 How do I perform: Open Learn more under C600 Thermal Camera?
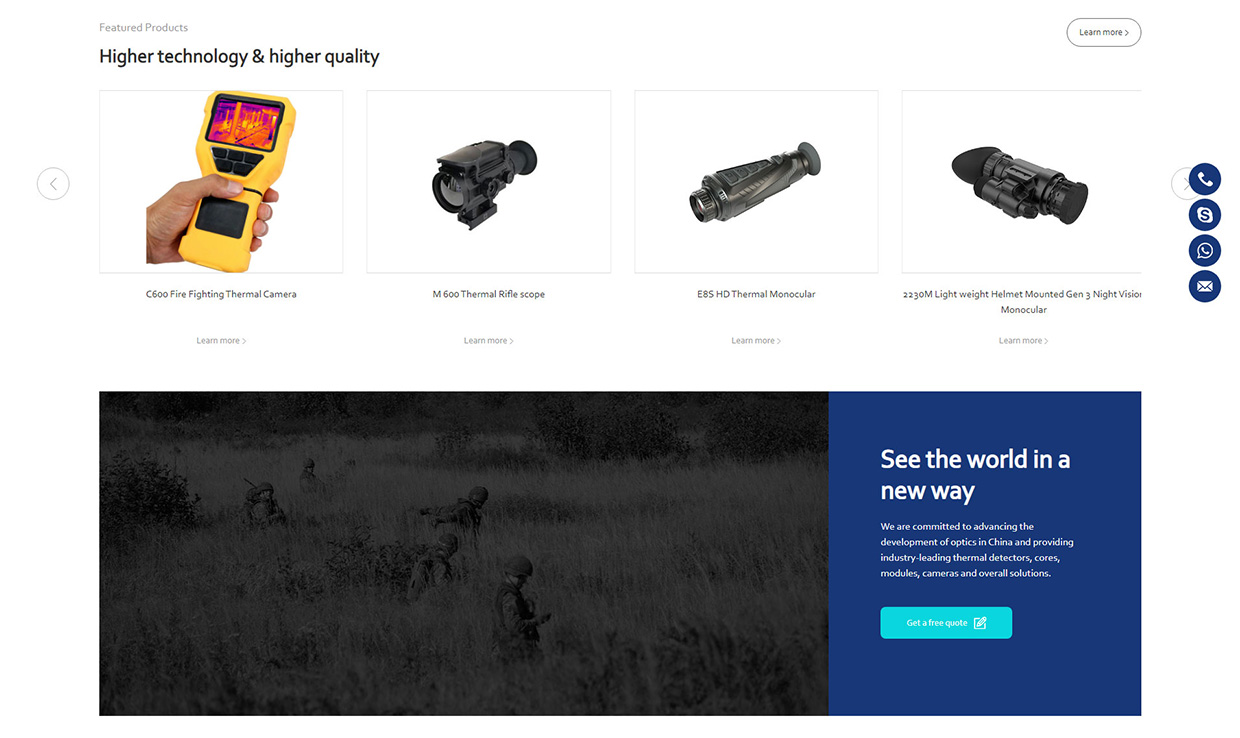point(221,341)
